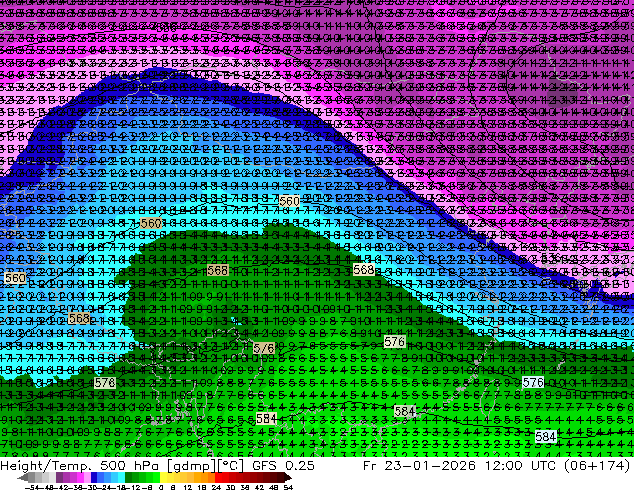Click the "[°C]" unit label
The image size is (634, 490).
click(229, 465)
